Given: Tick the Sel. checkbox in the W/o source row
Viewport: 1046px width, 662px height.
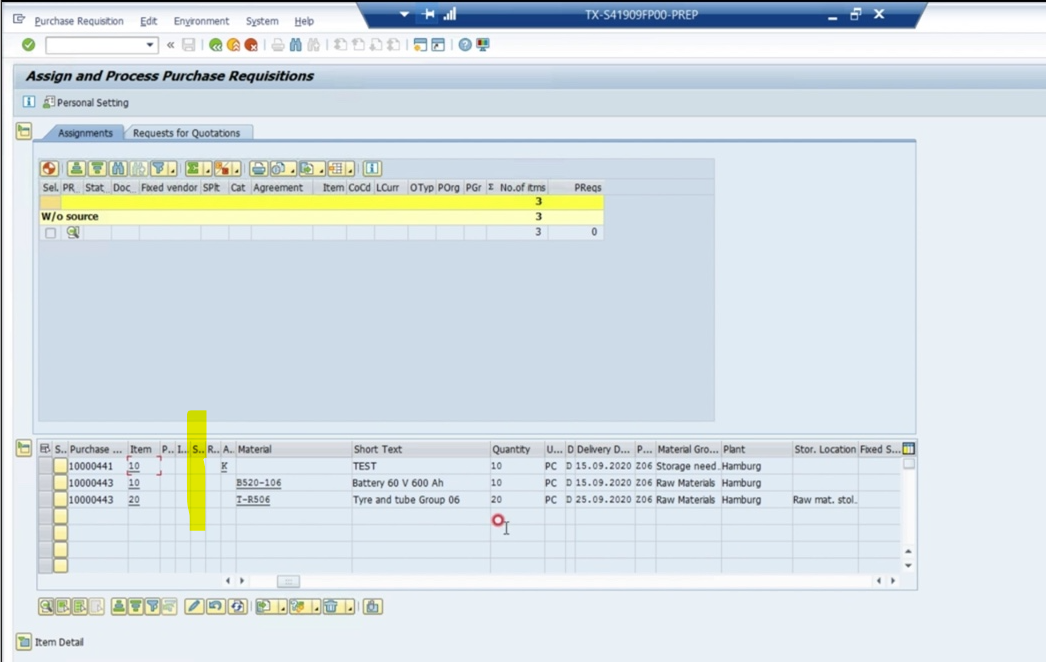Looking at the screenshot, I should click(x=51, y=233).
